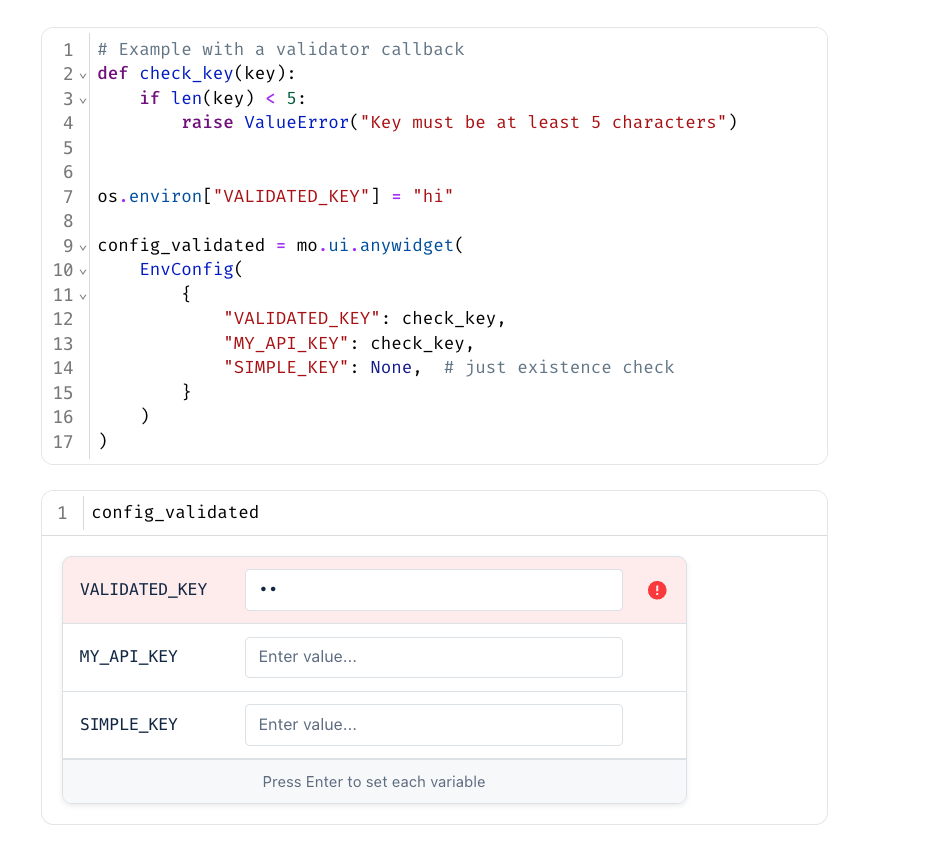This screenshot has height=849, width=928.
Task: Fold the EnvConfig call on line 10
Action: click(83, 271)
